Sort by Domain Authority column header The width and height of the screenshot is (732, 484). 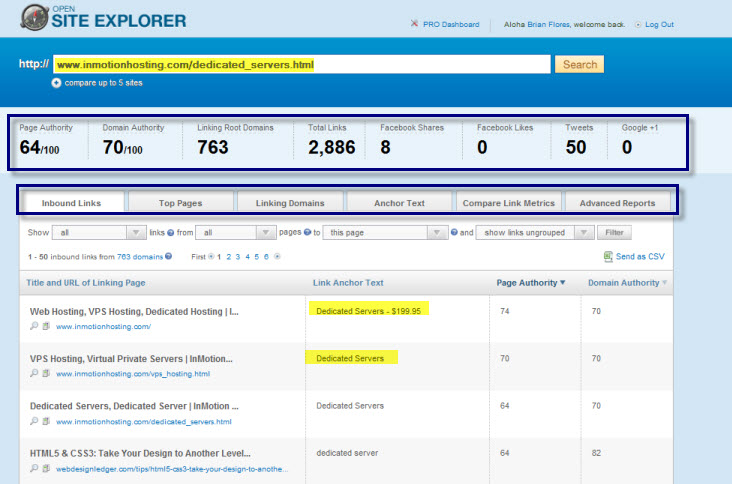pyautogui.click(x=627, y=283)
